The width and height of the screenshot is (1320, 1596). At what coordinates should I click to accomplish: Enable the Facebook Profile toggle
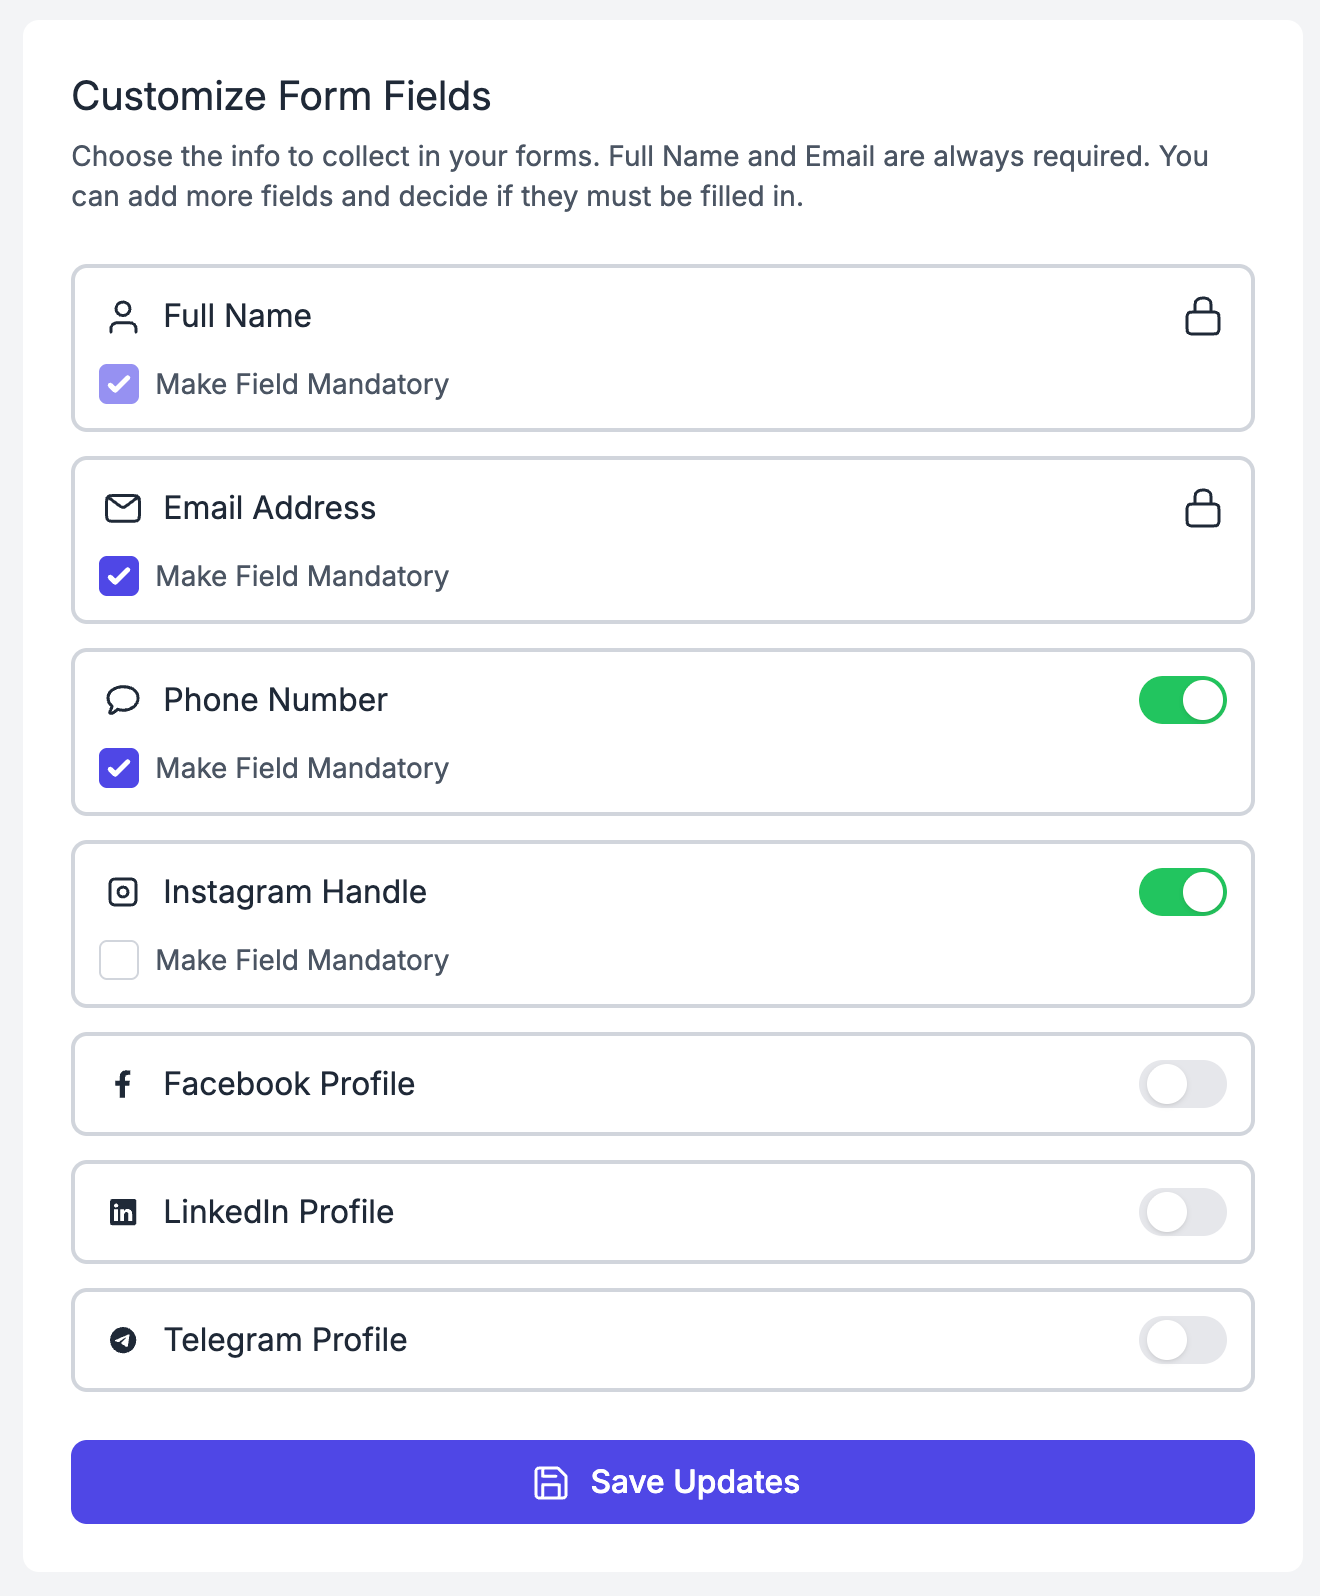click(x=1182, y=1084)
